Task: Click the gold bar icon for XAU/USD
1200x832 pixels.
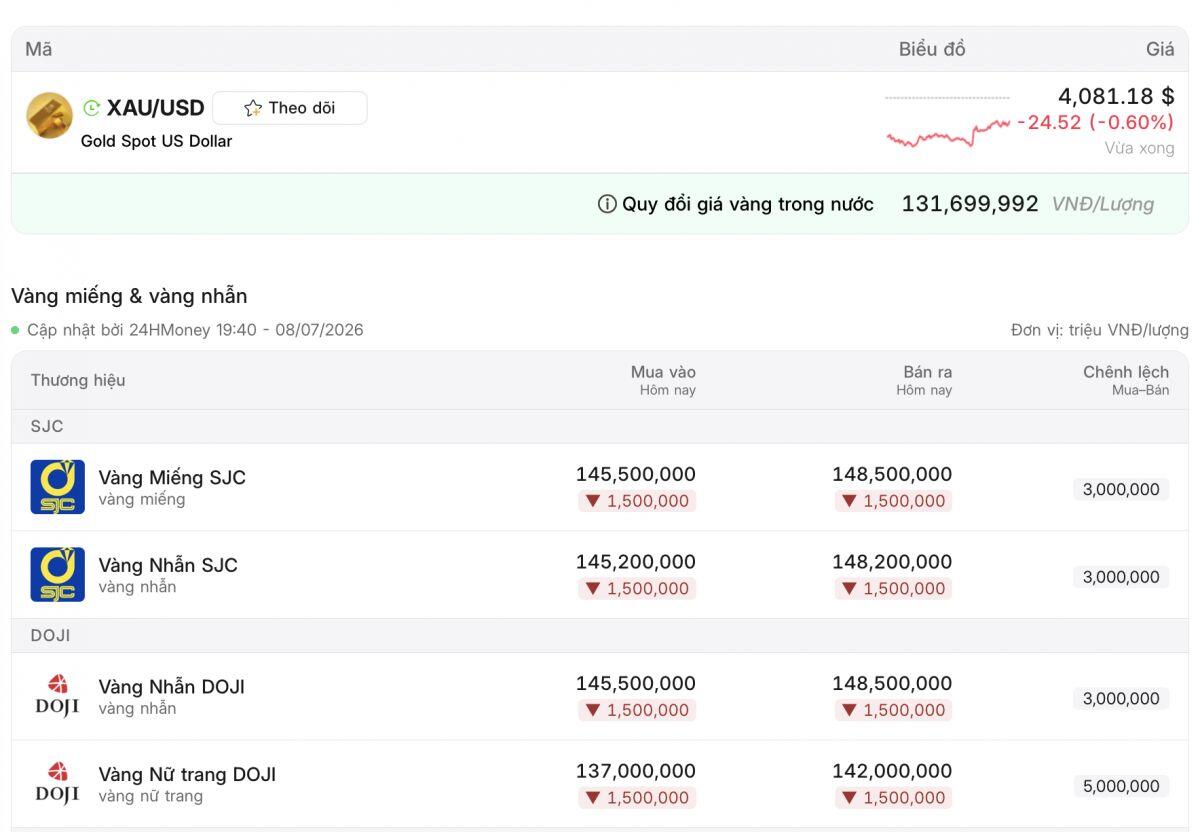Action: pyautogui.click(x=49, y=116)
